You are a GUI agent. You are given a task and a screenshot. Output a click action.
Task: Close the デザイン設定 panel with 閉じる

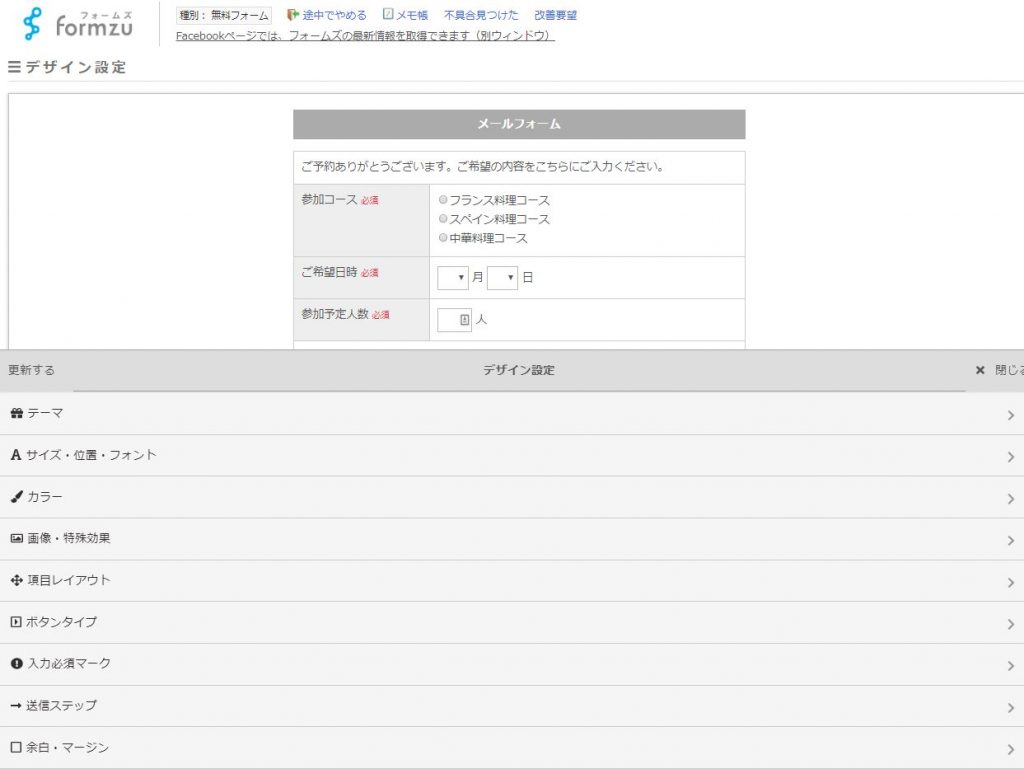click(999, 370)
